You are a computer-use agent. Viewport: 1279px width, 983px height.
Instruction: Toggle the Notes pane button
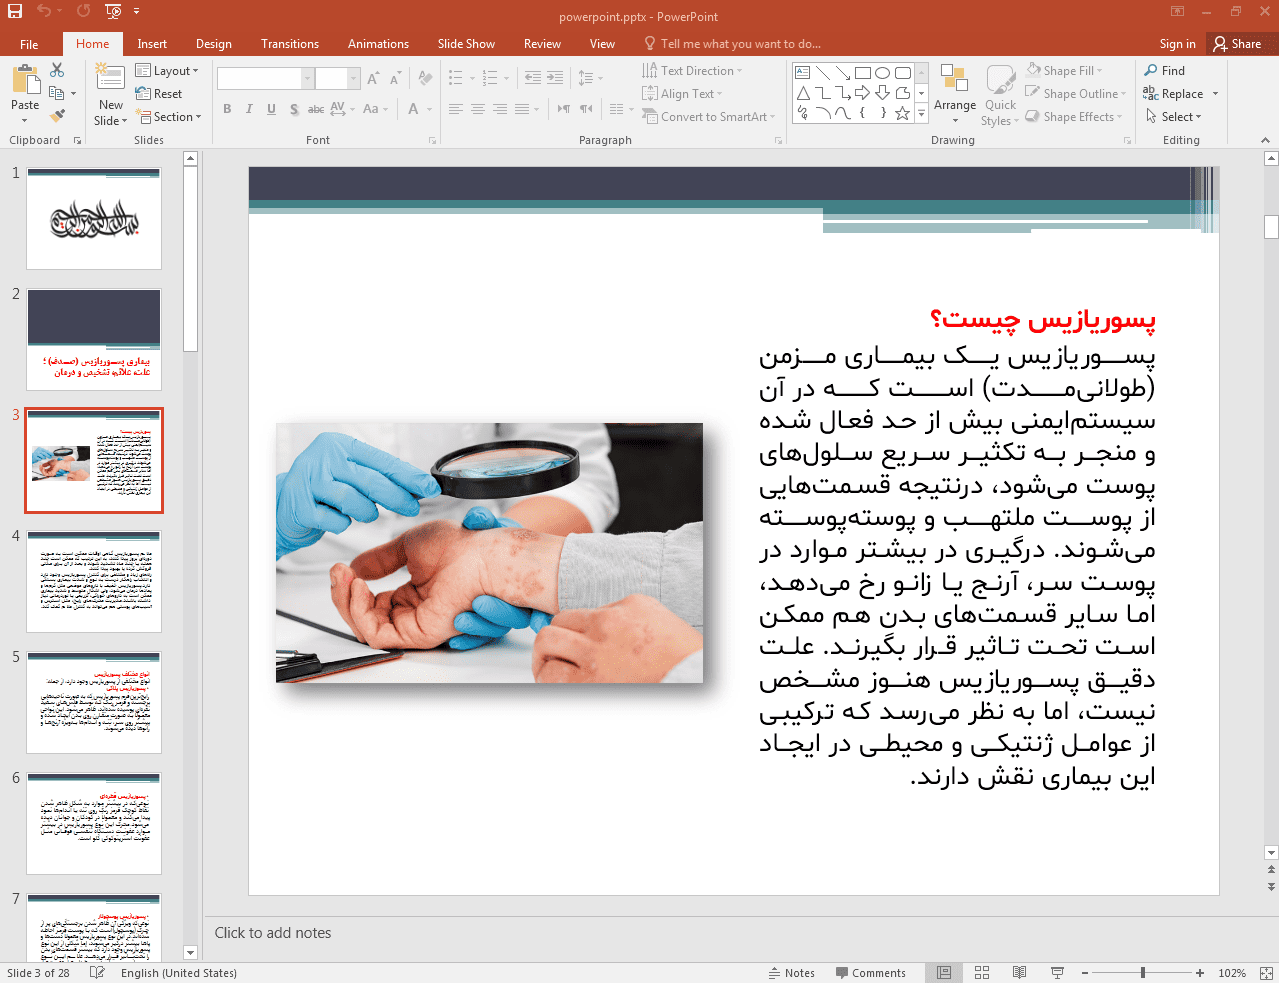coord(791,973)
